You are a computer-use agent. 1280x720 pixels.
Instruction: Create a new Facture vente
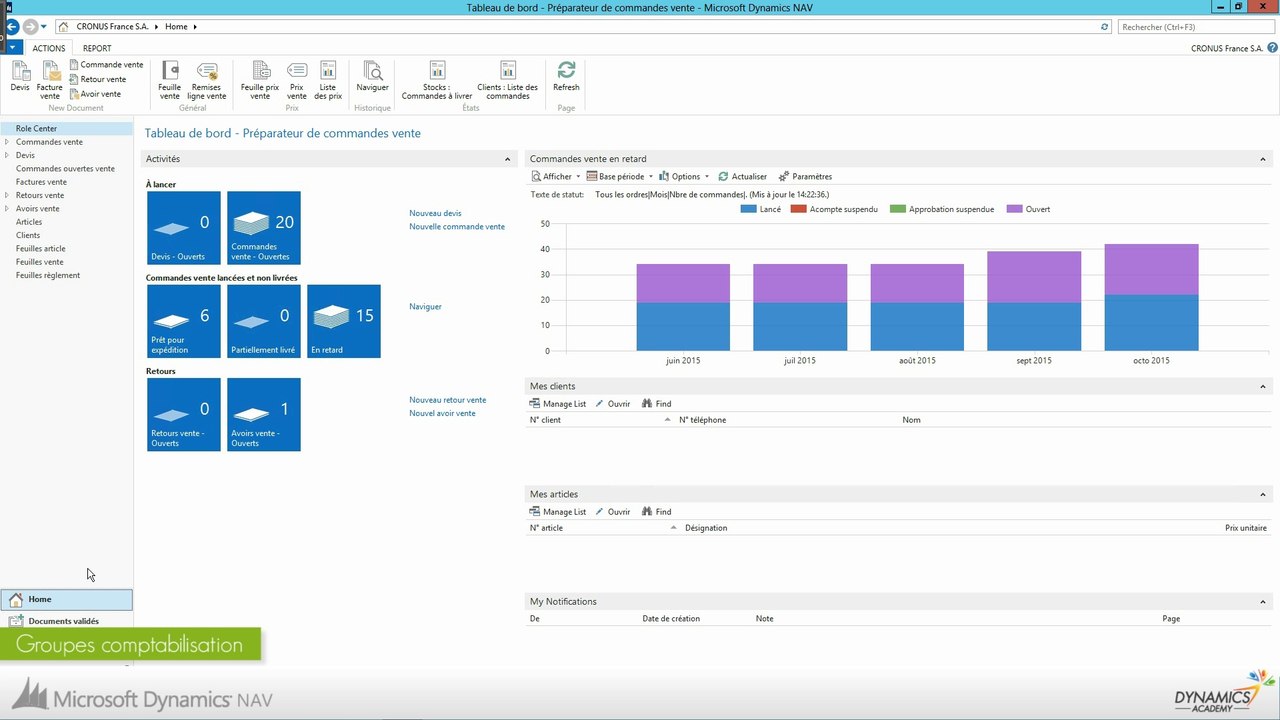50,80
